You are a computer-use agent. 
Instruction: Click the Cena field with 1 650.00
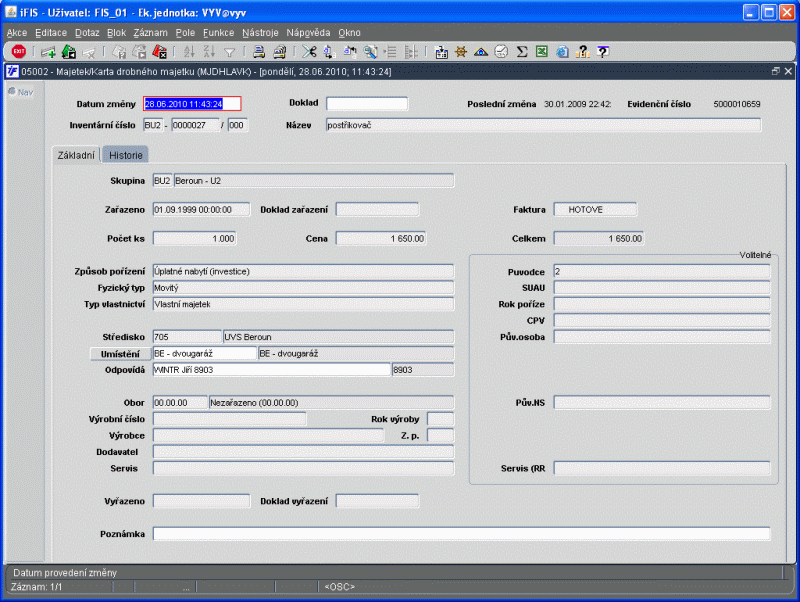coord(381,238)
